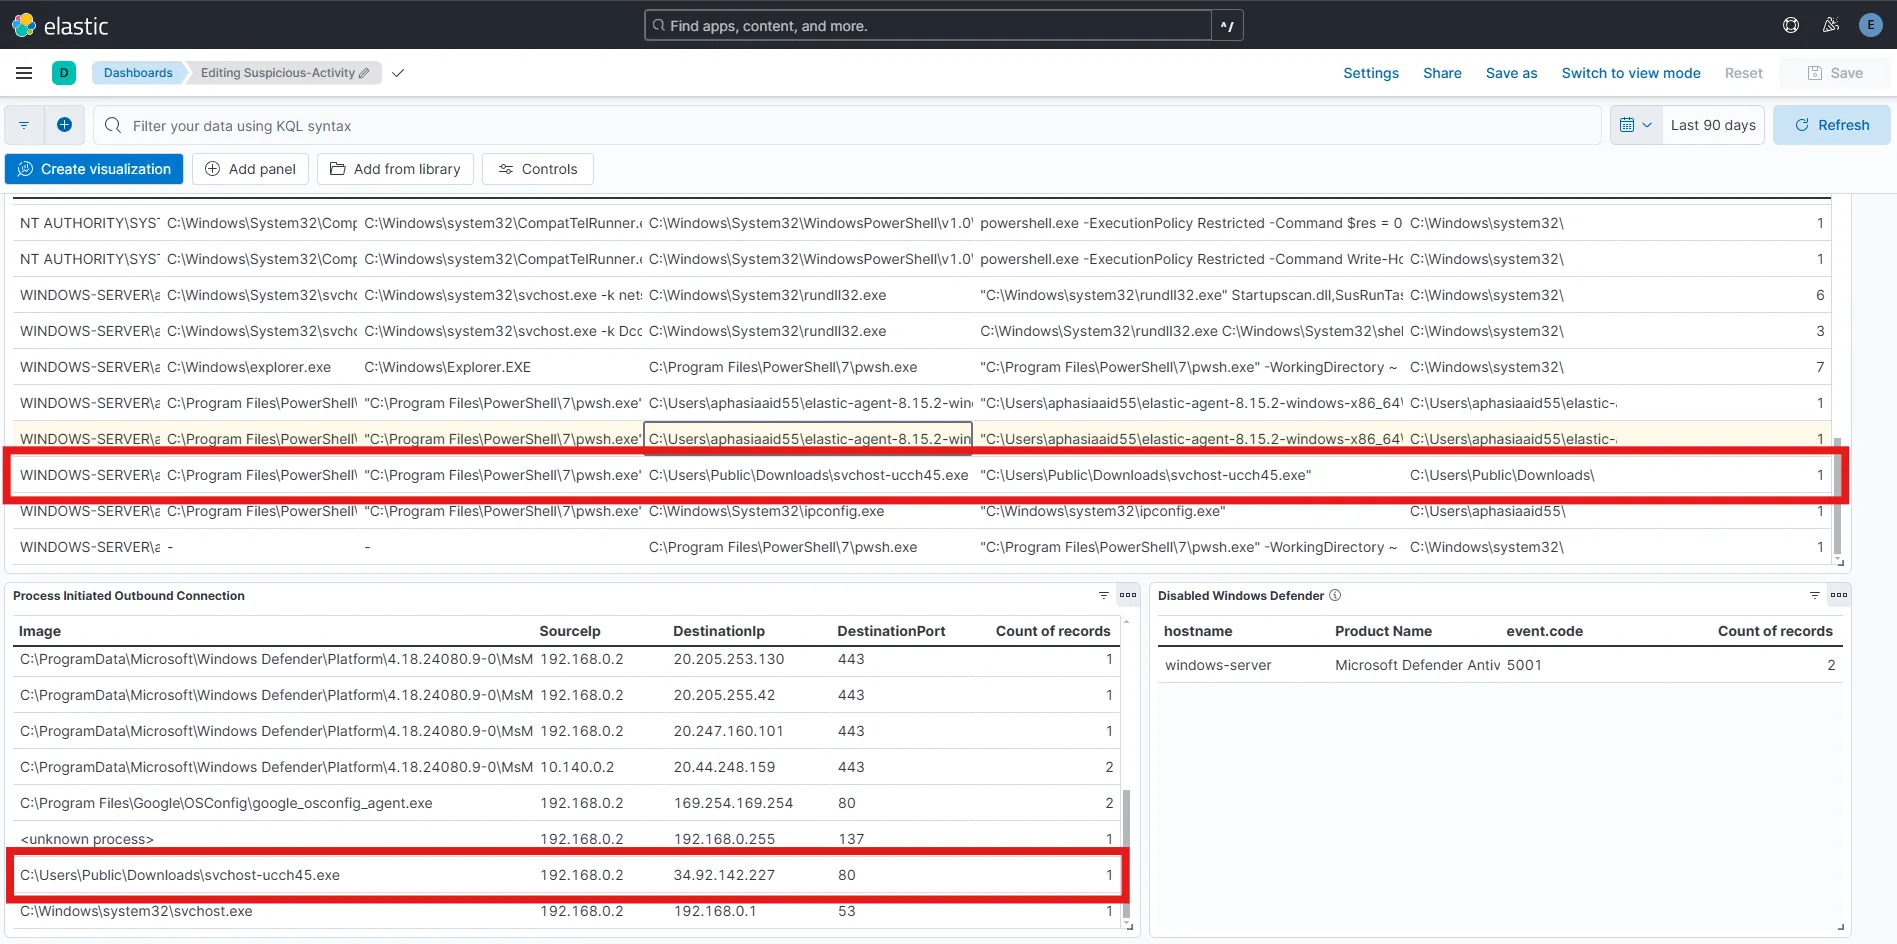The width and height of the screenshot is (1897, 944).
Task: Edit dashboard title with the pencil icon
Action: [x=366, y=72]
